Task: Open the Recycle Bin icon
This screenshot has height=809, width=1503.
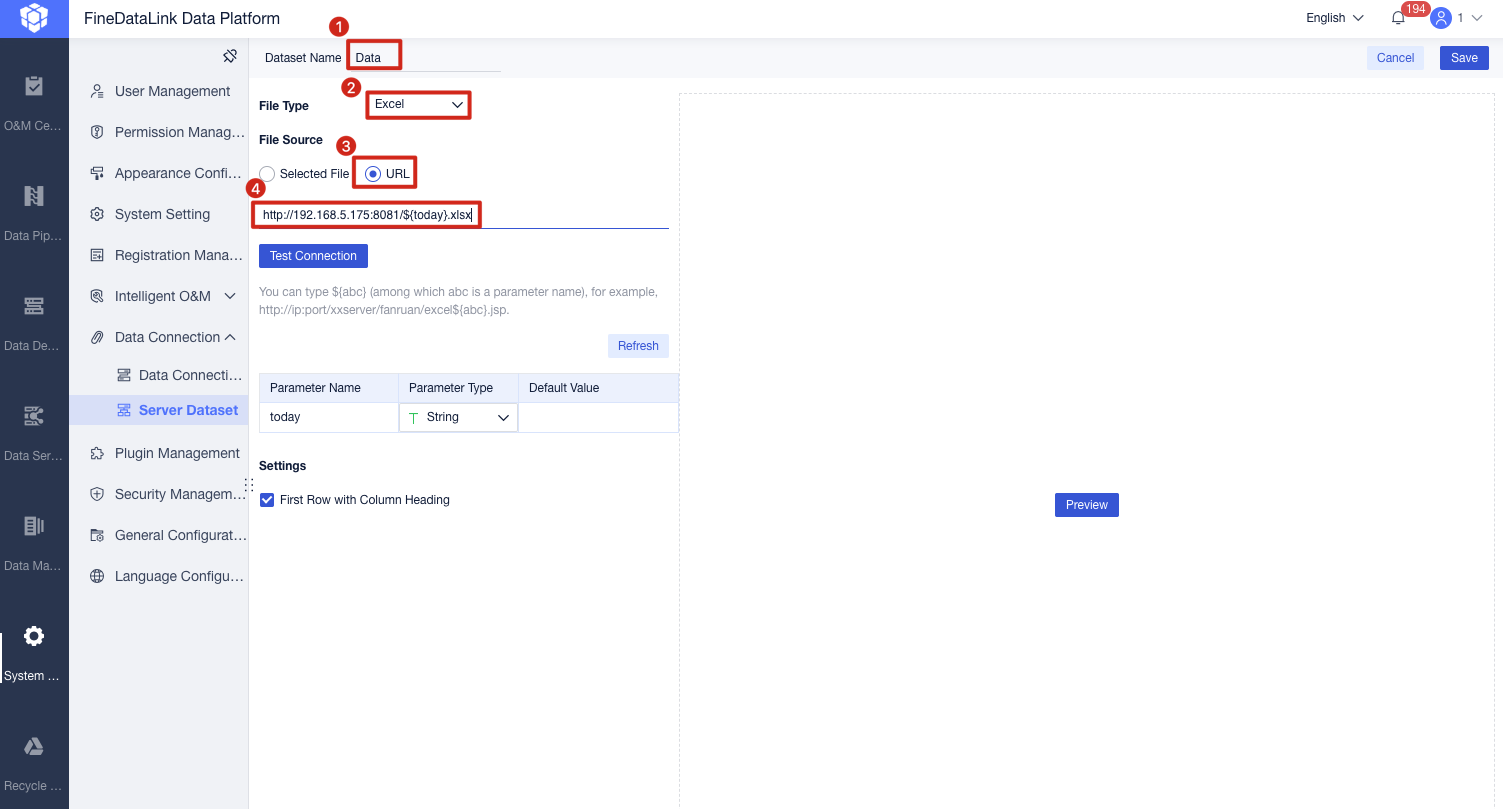Action: pyautogui.click(x=34, y=746)
